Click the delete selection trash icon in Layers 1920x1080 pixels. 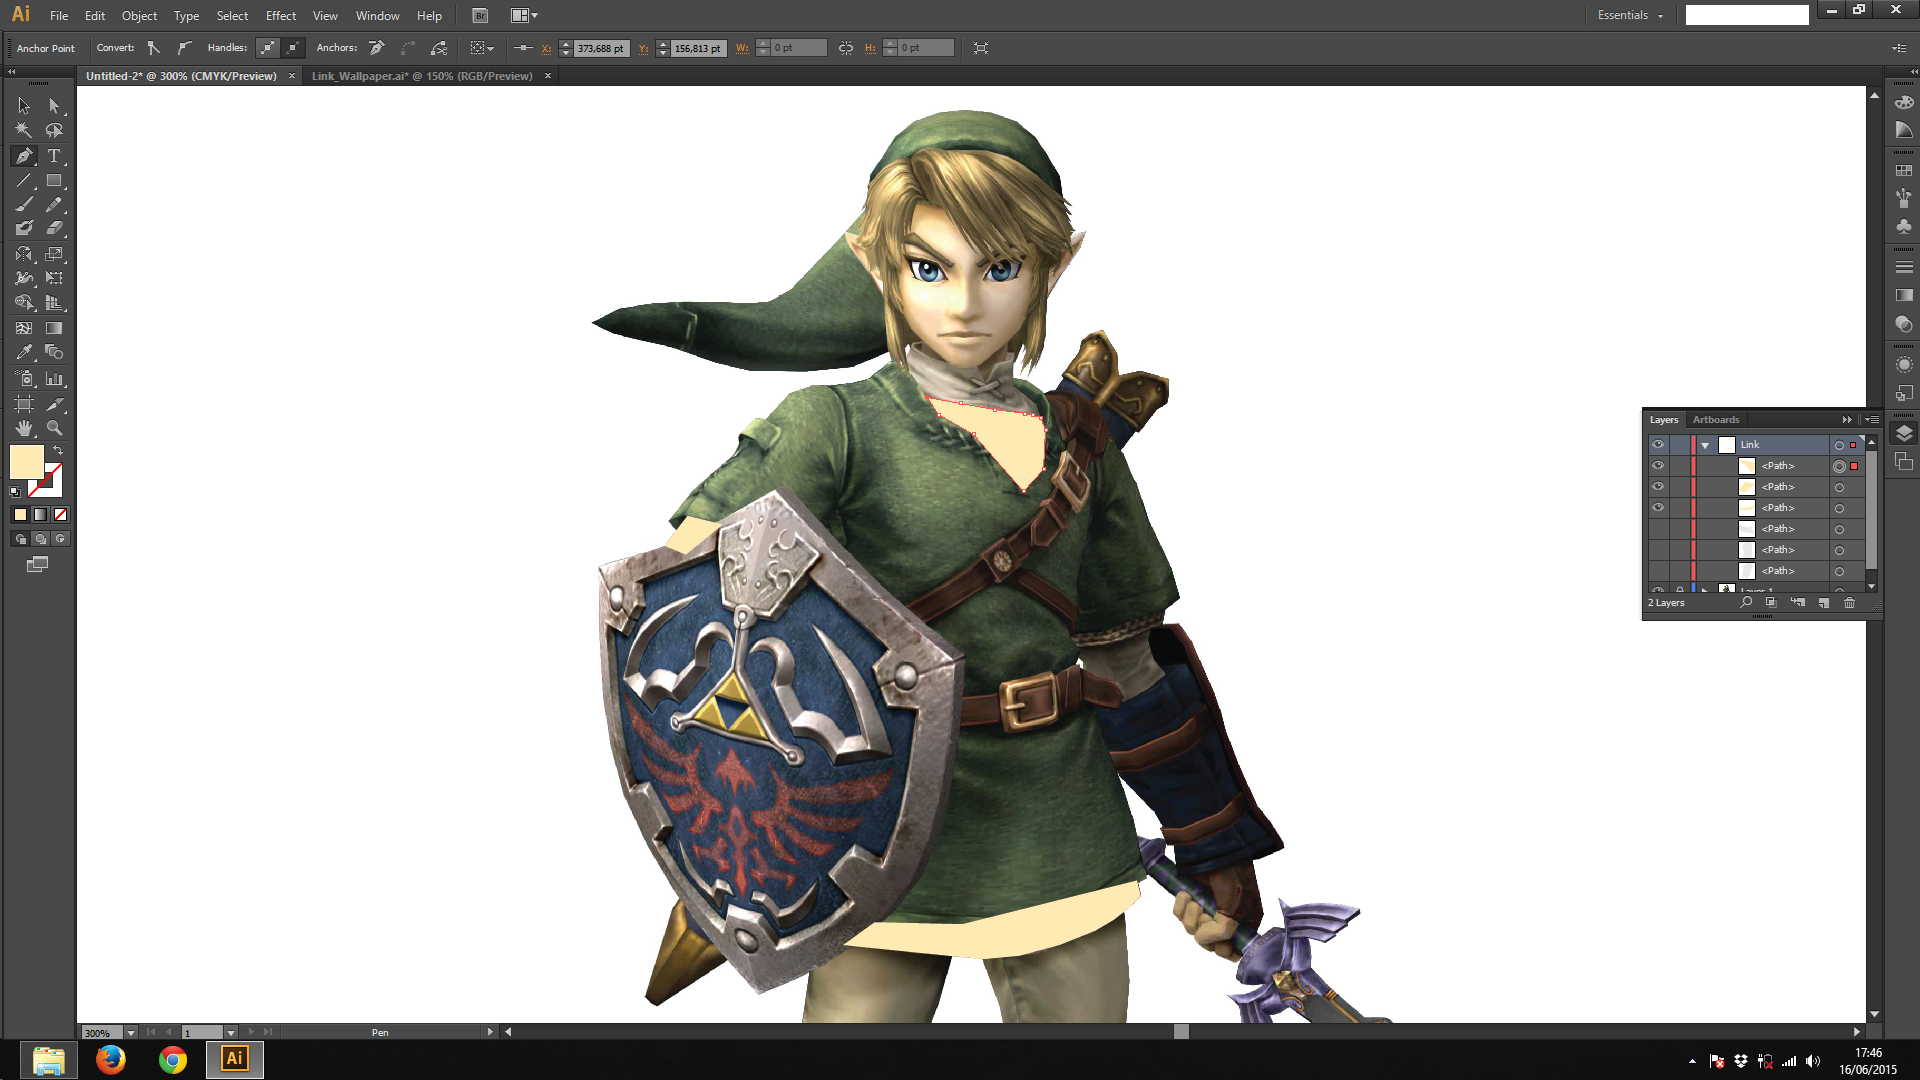1849,603
